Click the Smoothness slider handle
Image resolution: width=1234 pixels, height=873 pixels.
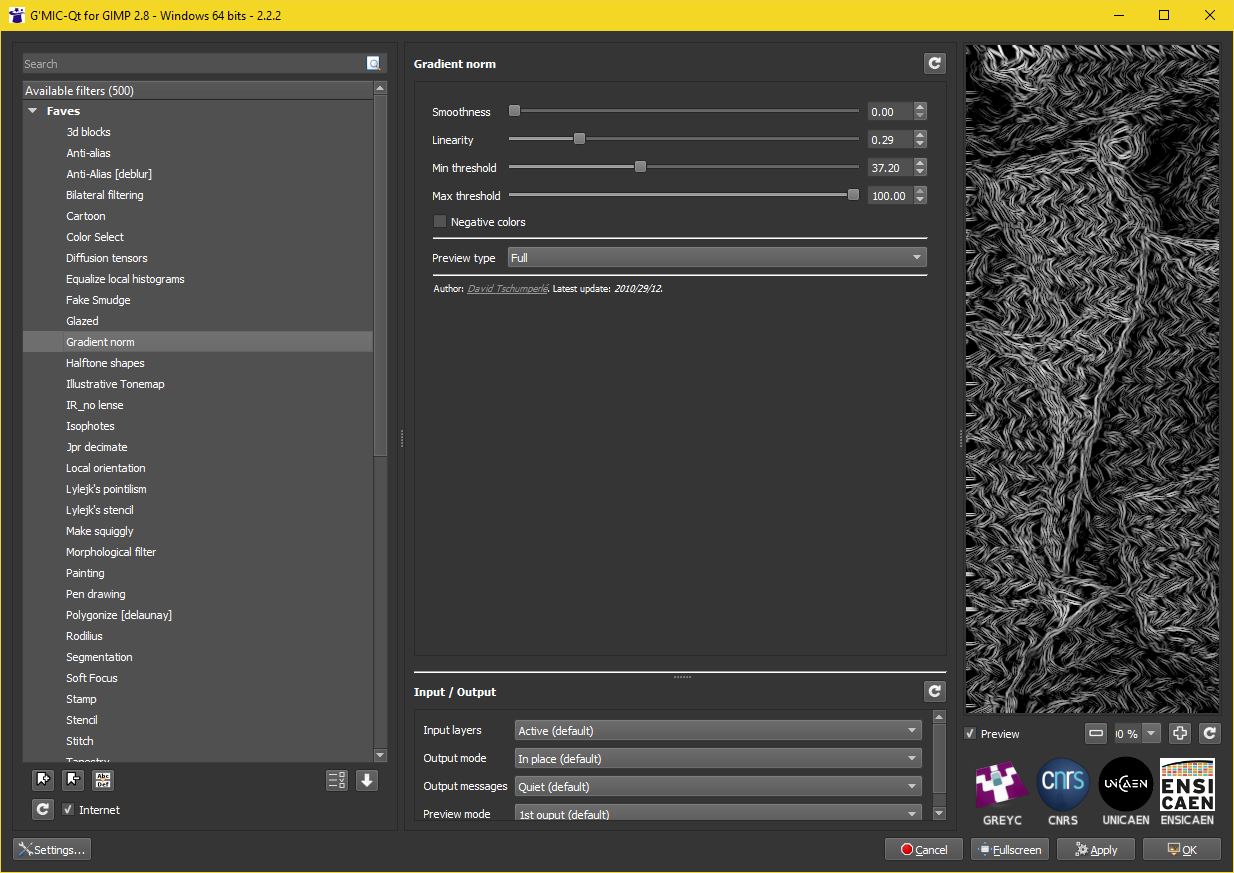pos(514,111)
